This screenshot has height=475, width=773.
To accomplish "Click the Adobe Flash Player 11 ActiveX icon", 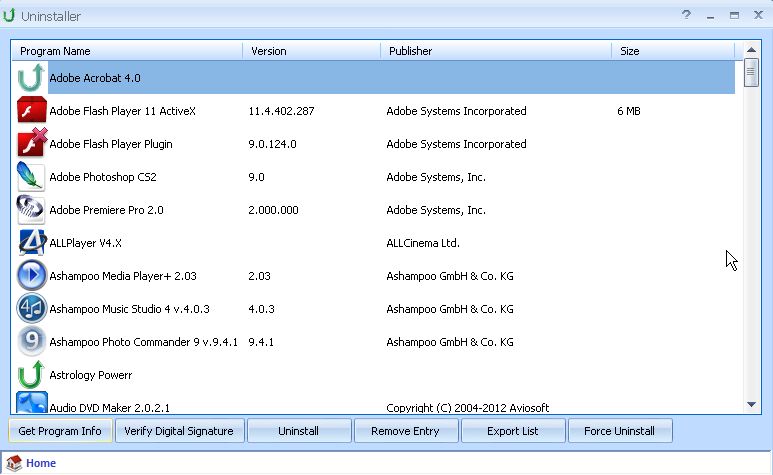I will (32, 110).
